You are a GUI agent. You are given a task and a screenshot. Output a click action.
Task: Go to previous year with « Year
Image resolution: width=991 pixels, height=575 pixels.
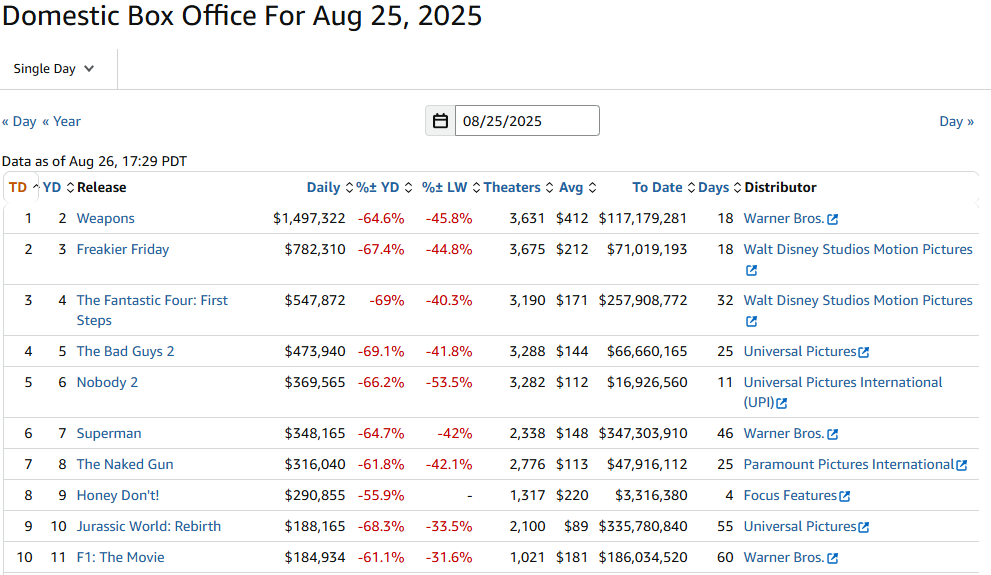(61, 121)
